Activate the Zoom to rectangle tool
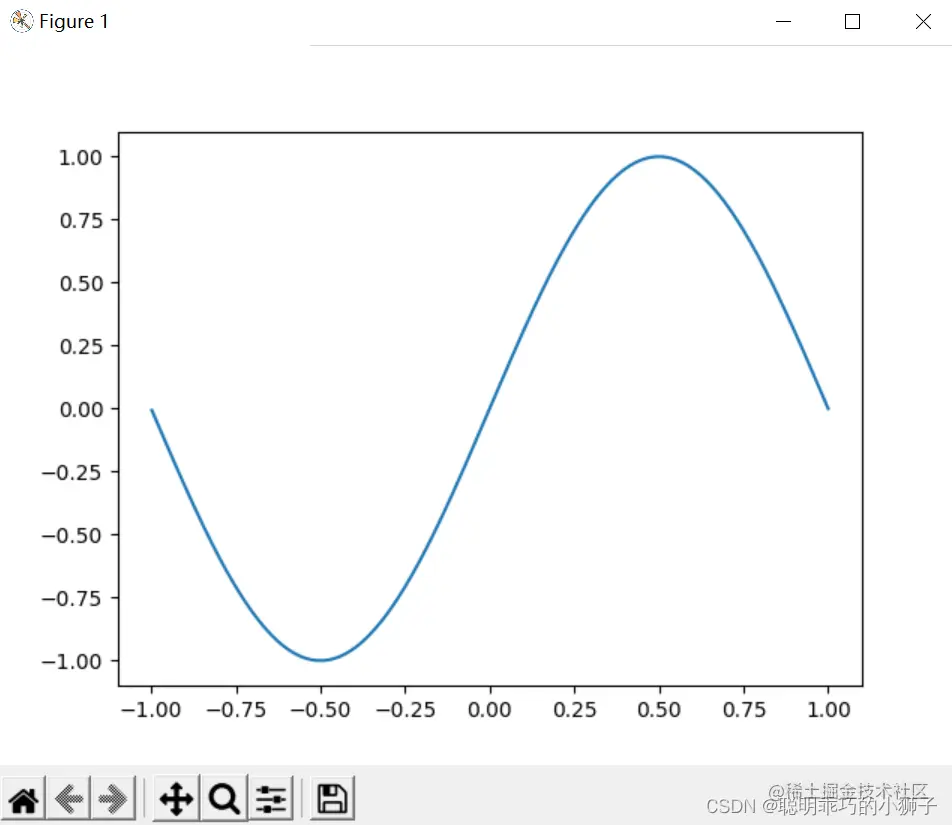 [224, 799]
